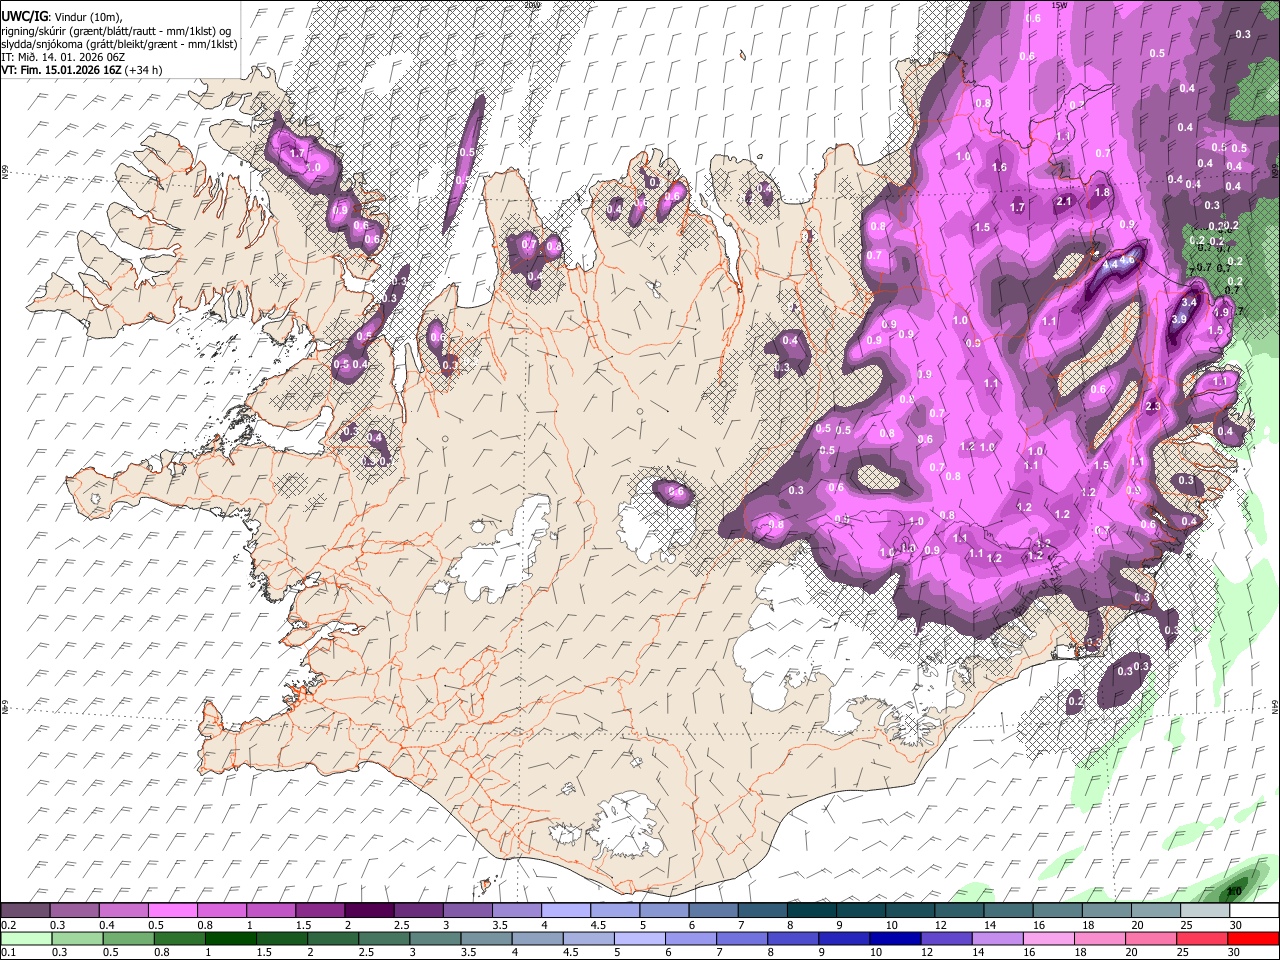Click the '4.6' precipitation value on the map
Image resolution: width=1280 pixels, height=960 pixels.
[x=1128, y=260]
